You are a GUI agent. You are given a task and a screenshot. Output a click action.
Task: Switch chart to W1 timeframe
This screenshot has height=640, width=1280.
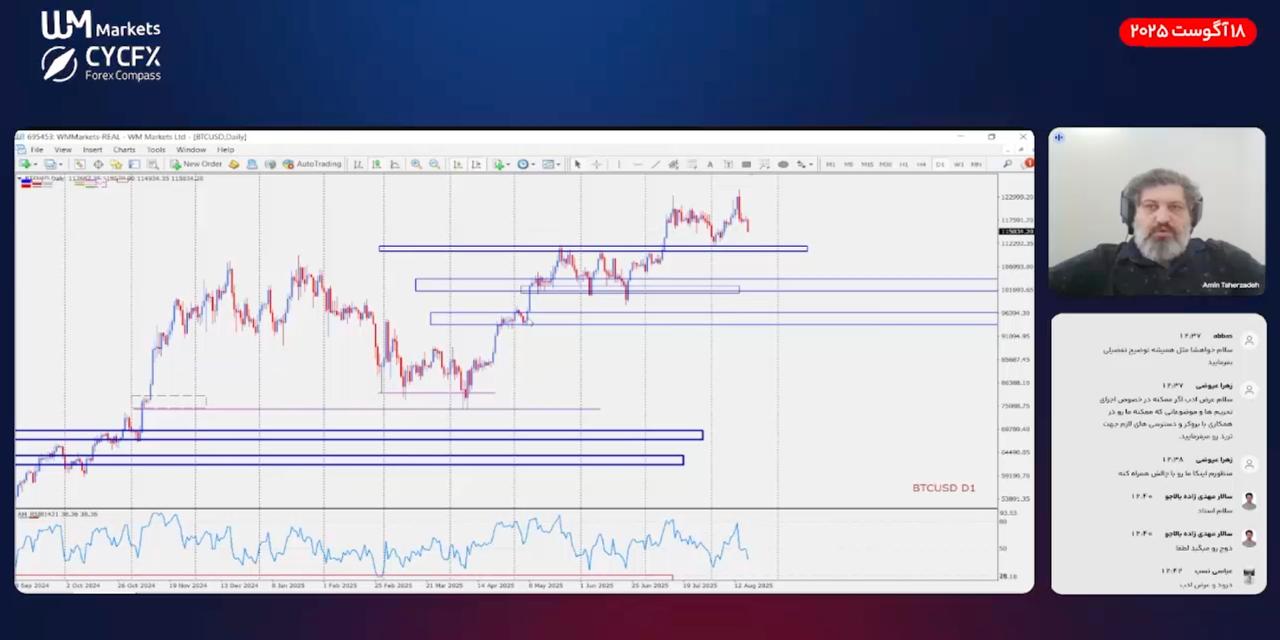coord(958,164)
